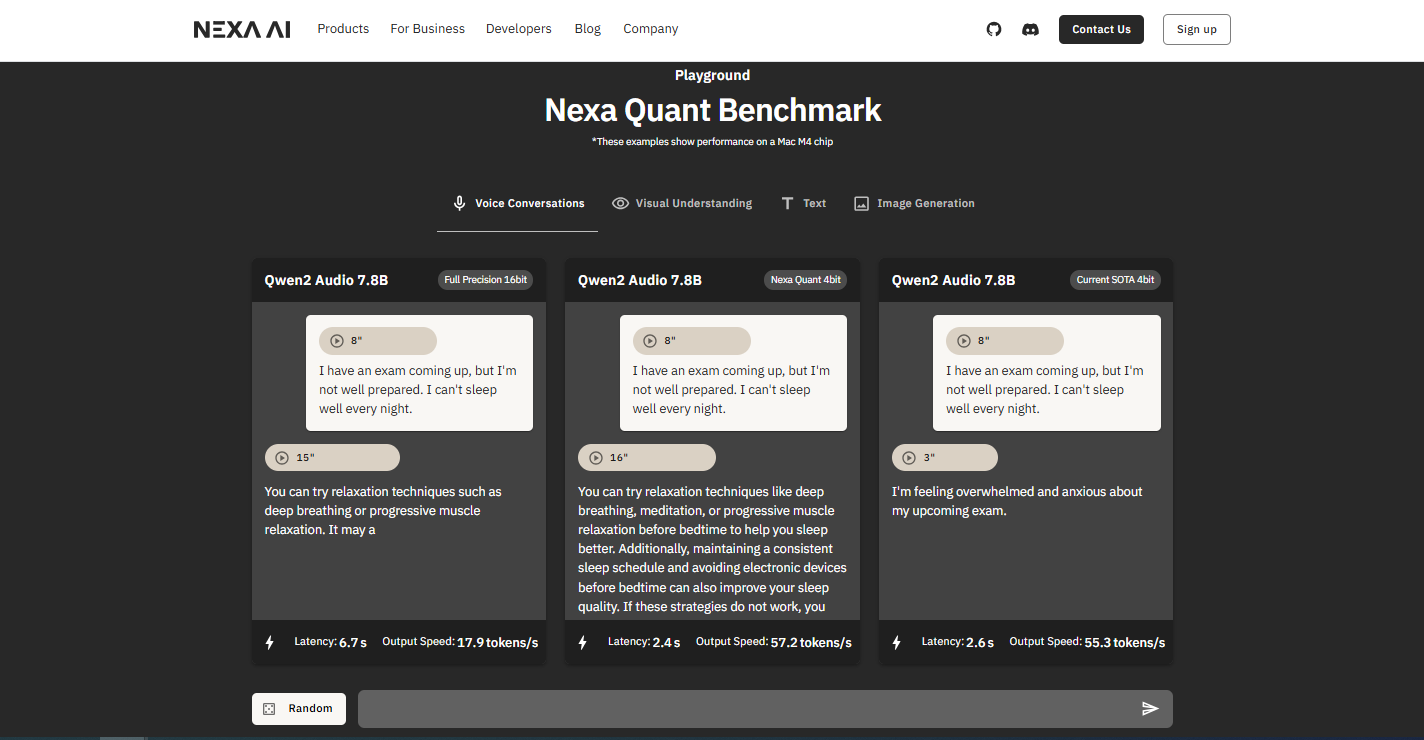Play the 3" response audio clip
Image resolution: width=1424 pixels, height=740 pixels.
click(909, 458)
